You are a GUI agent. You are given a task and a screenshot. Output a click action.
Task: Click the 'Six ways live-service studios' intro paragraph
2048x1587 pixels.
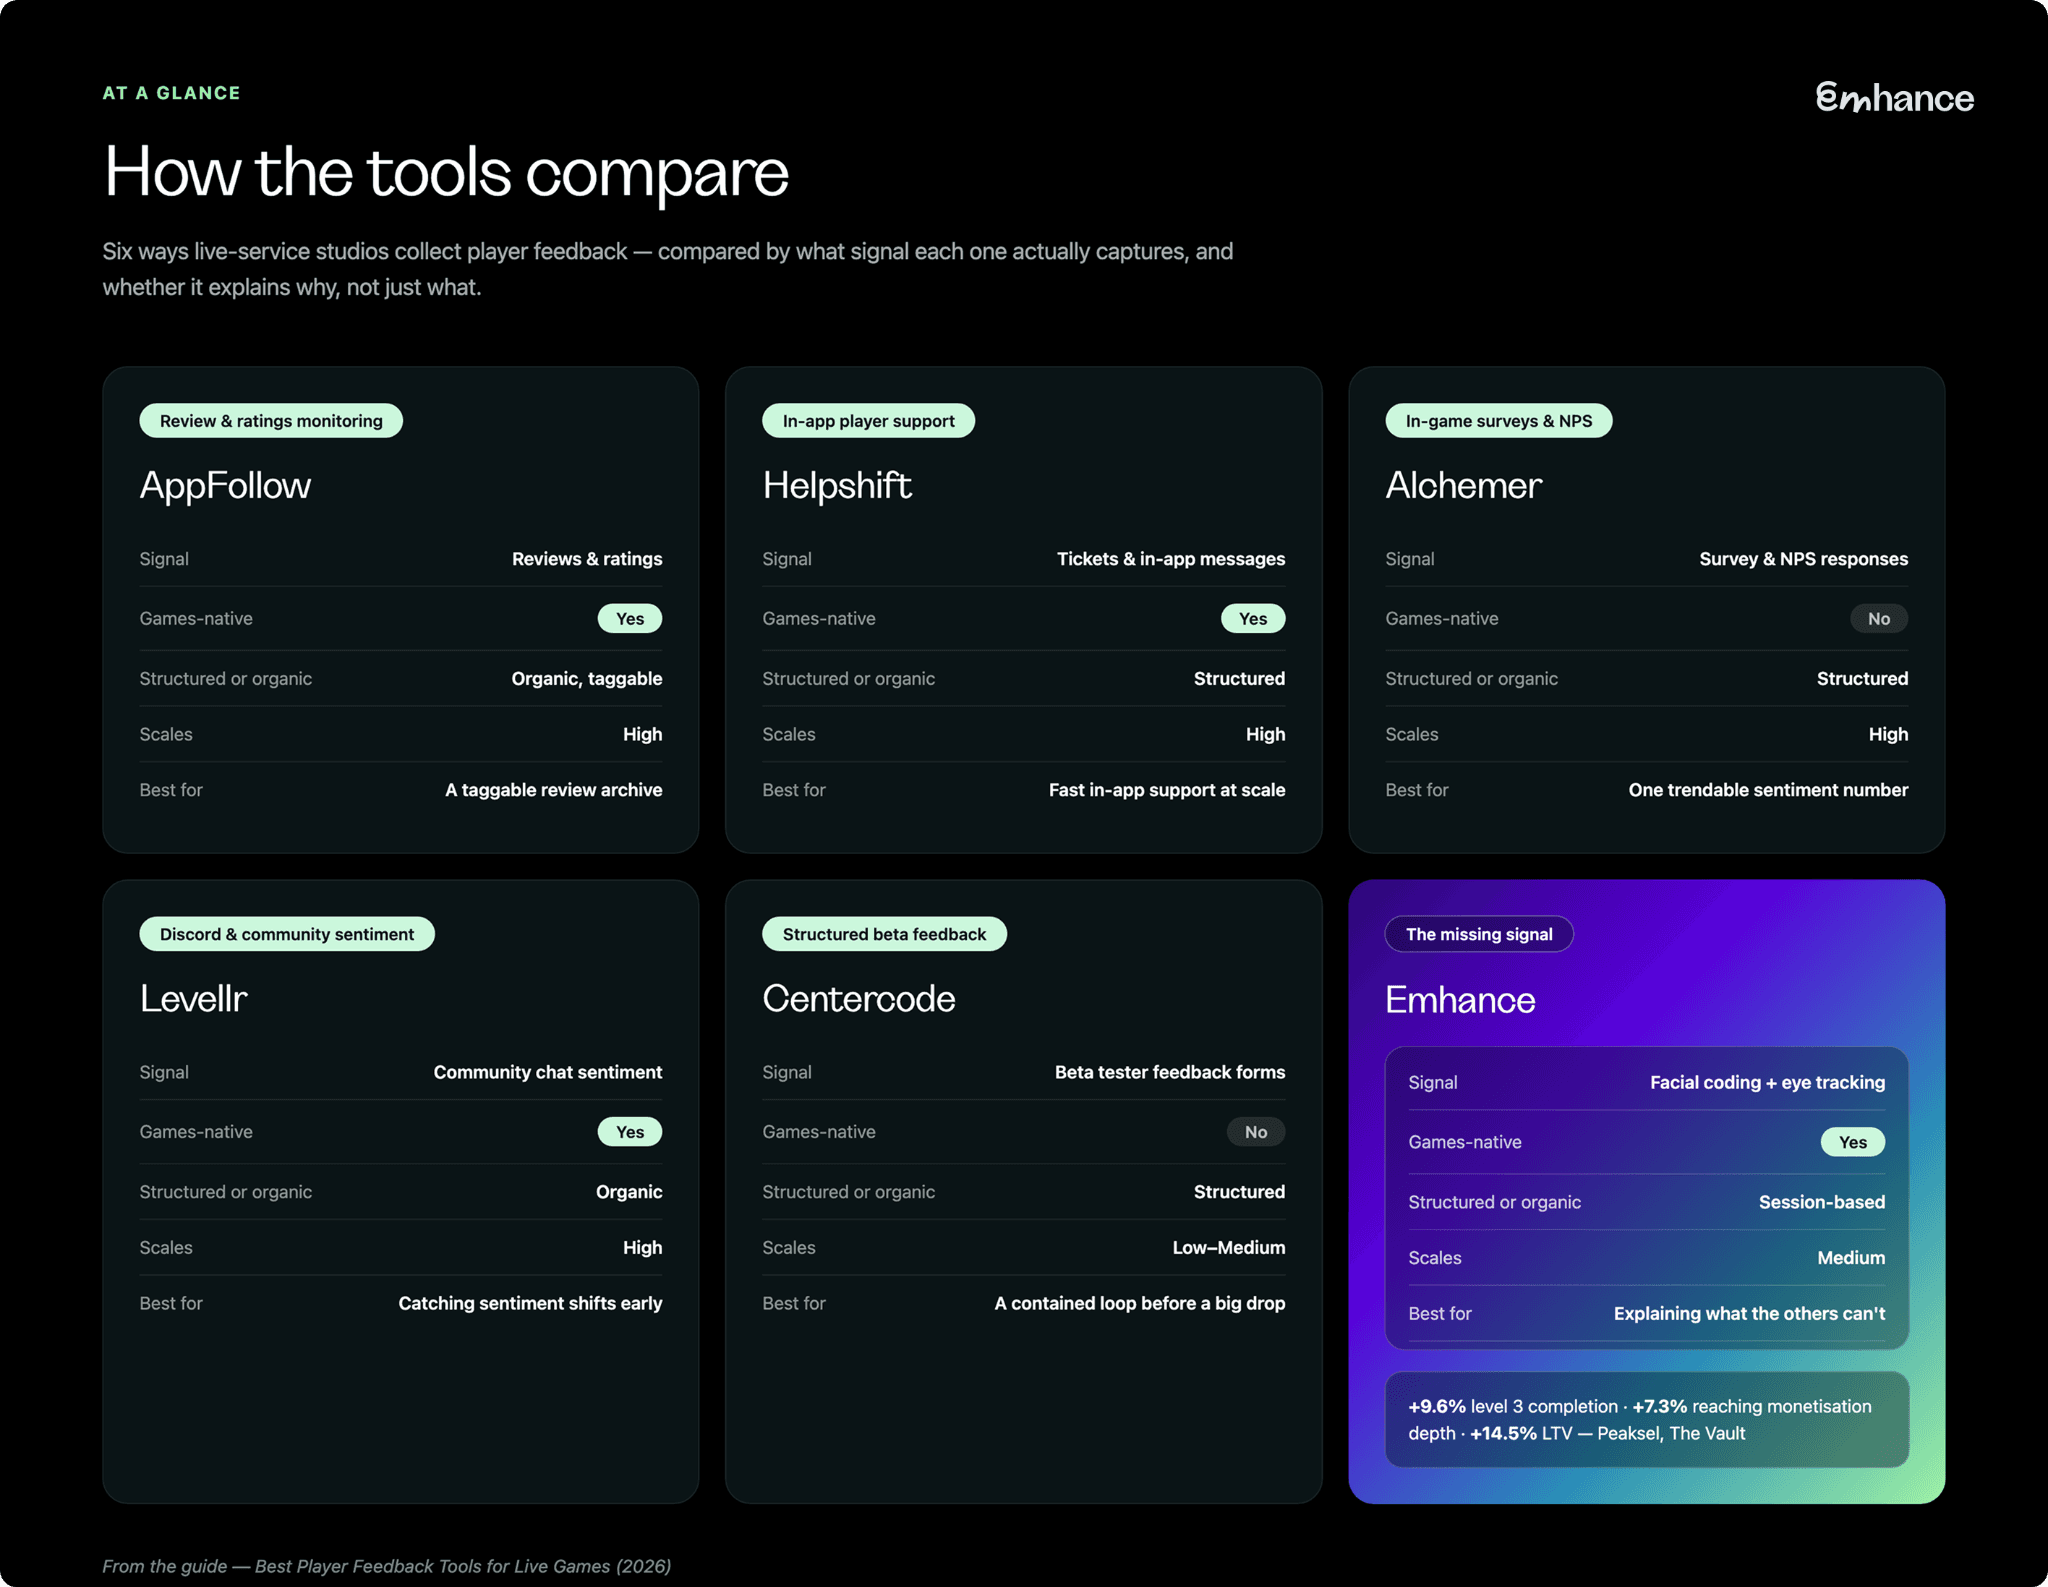[667, 269]
